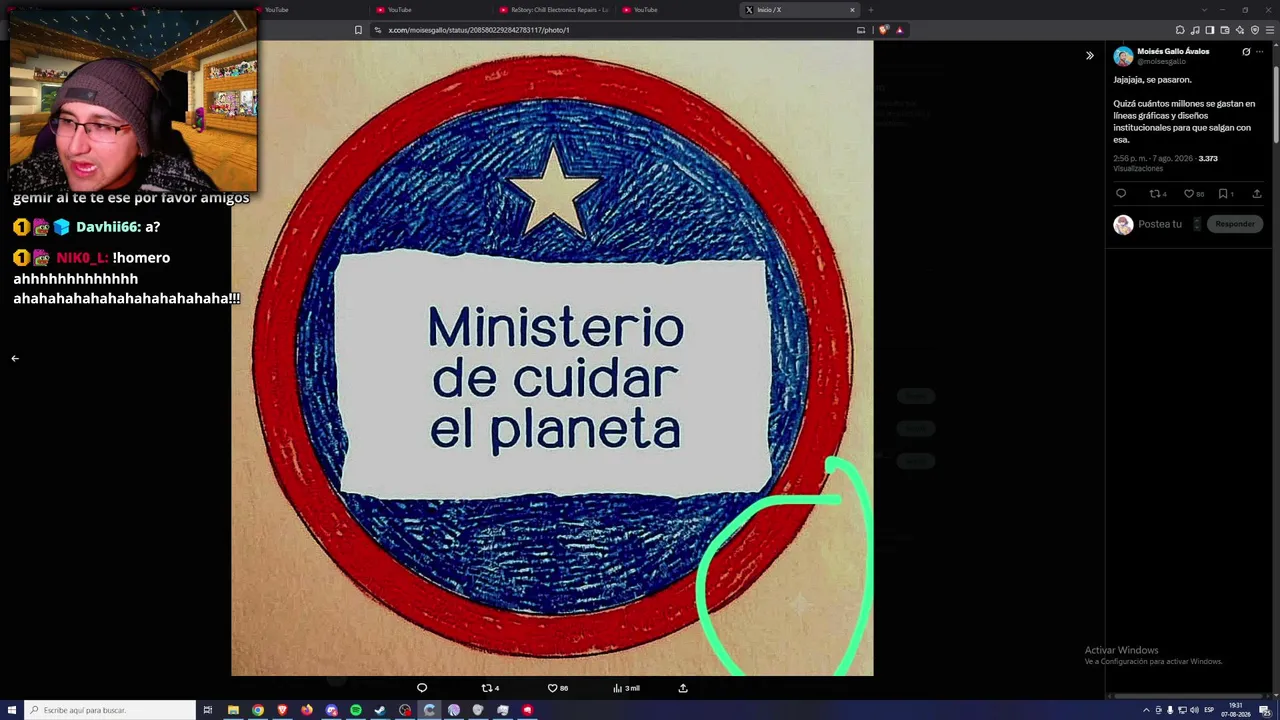Open Steam from the taskbar

[380, 710]
